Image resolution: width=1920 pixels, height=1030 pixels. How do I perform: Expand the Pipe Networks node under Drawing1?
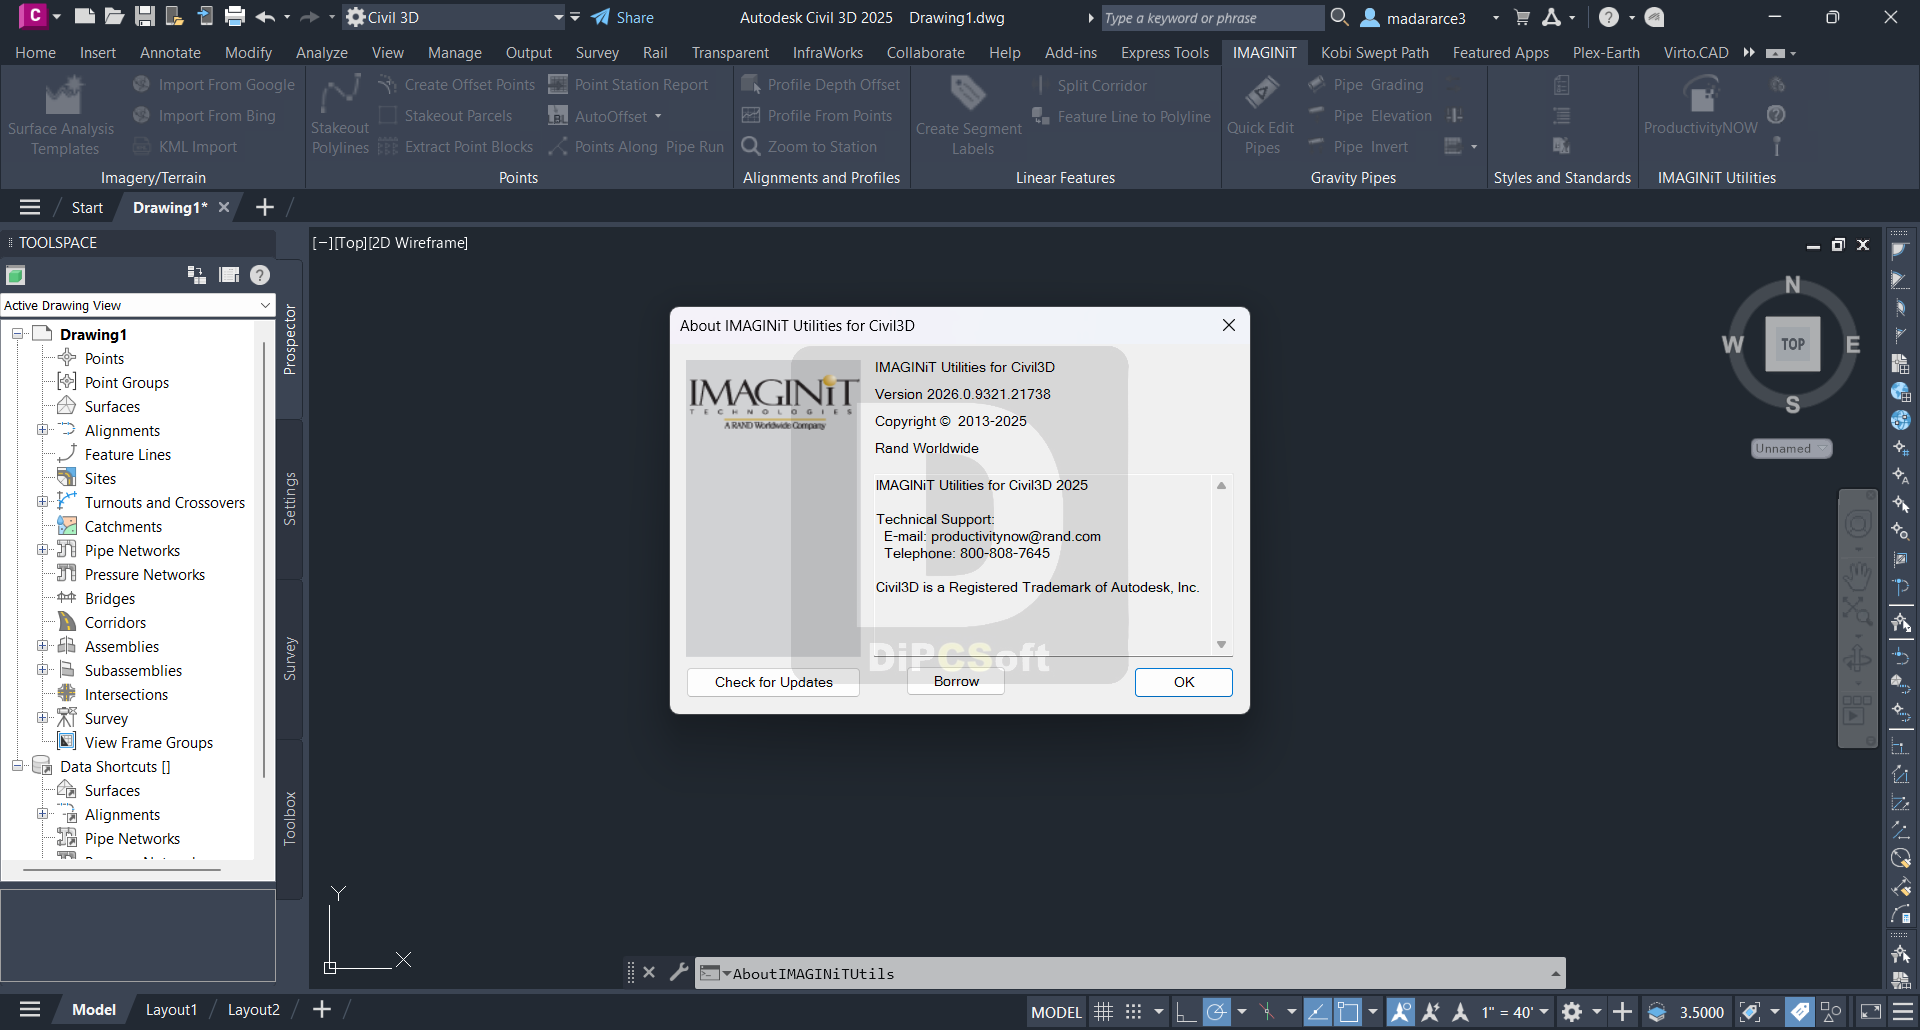click(43, 550)
